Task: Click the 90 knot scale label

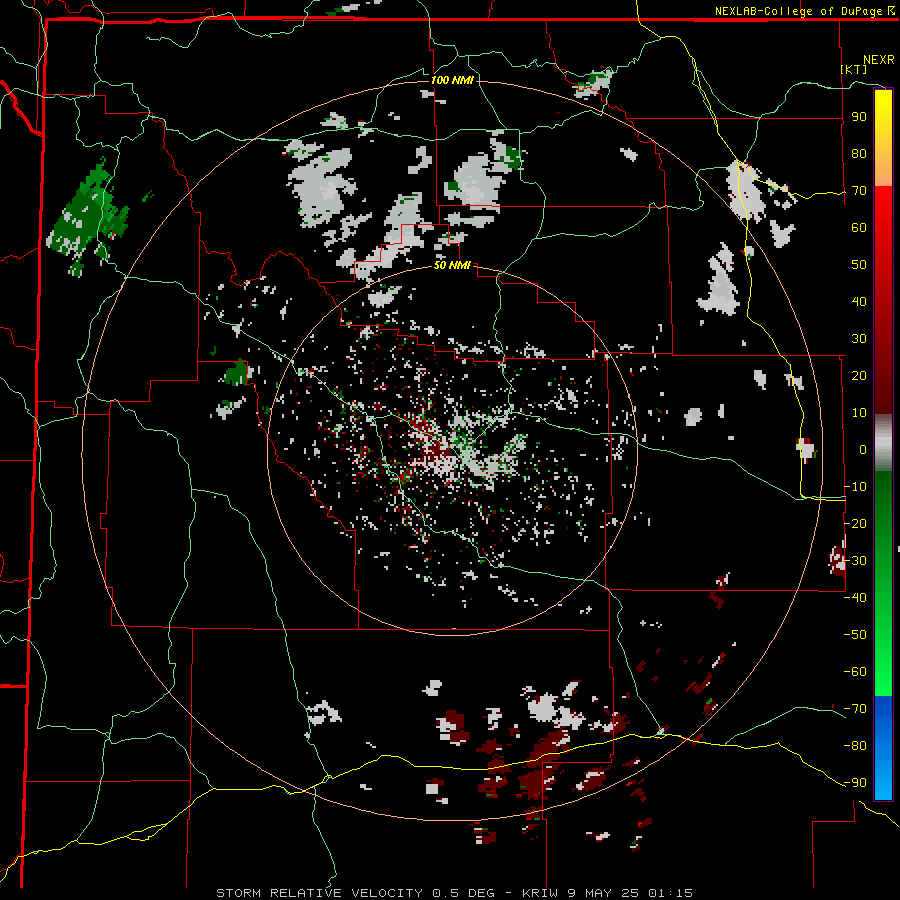Action: (859, 117)
